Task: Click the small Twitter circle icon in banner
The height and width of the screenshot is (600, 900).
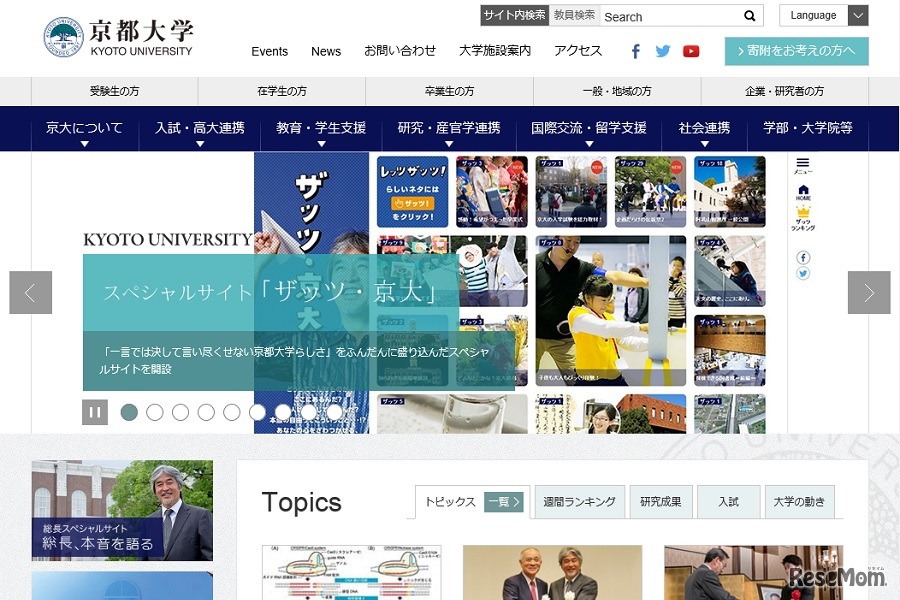Action: click(803, 274)
